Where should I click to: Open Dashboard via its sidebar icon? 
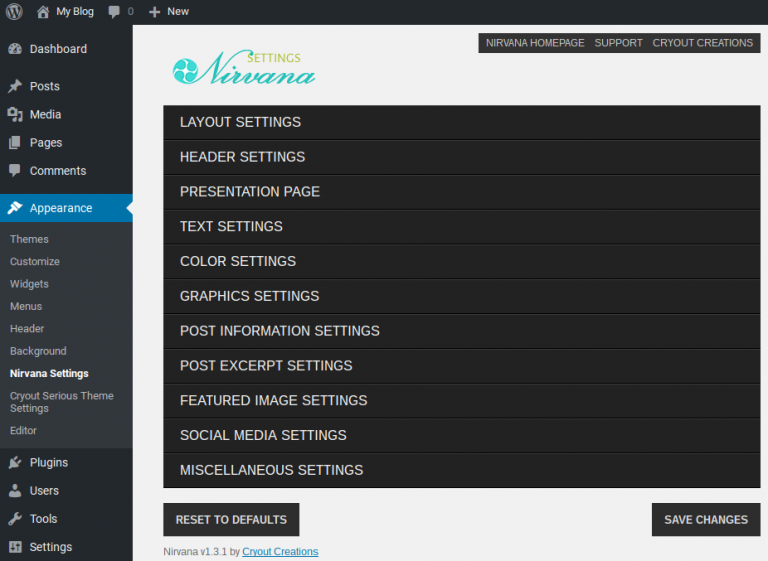[15, 49]
